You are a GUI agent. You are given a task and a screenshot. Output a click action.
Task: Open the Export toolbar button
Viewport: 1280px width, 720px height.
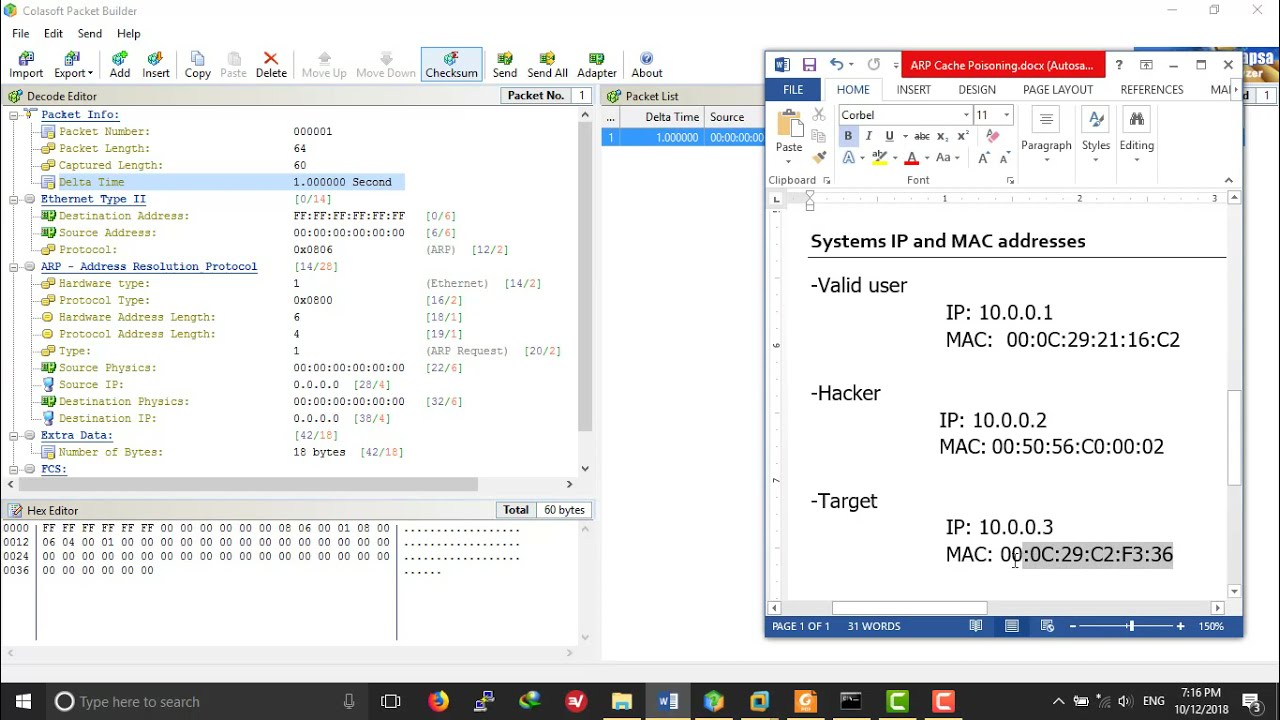coord(73,65)
